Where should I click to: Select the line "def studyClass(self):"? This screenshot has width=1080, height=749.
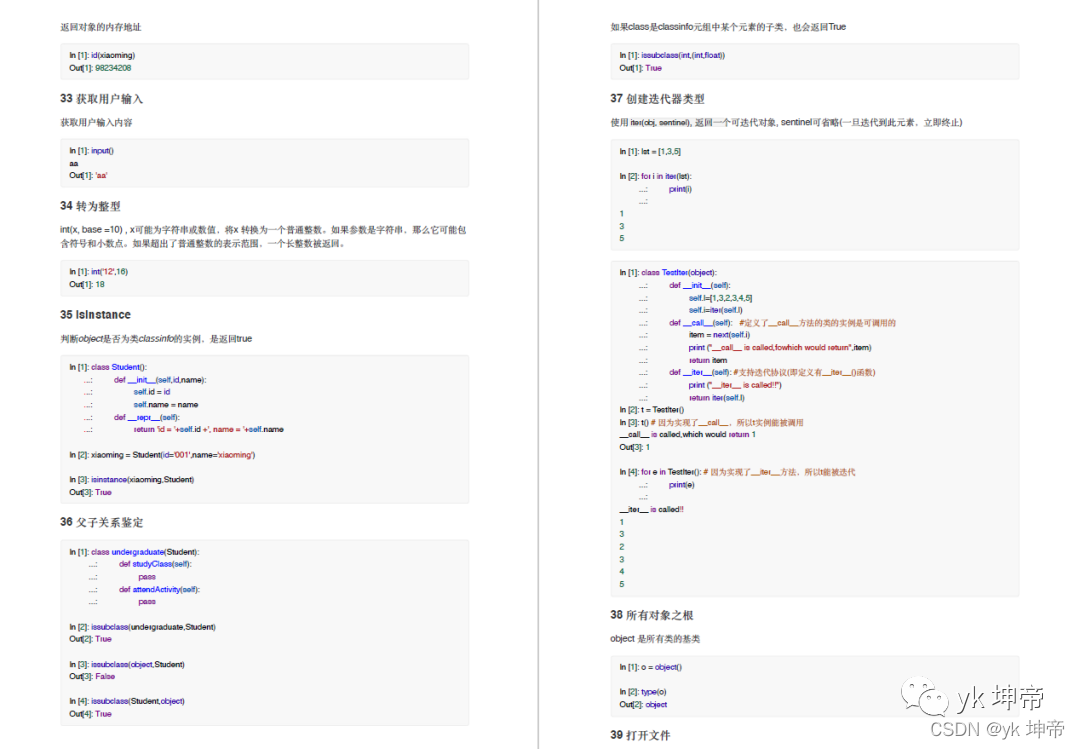(x=155, y=564)
